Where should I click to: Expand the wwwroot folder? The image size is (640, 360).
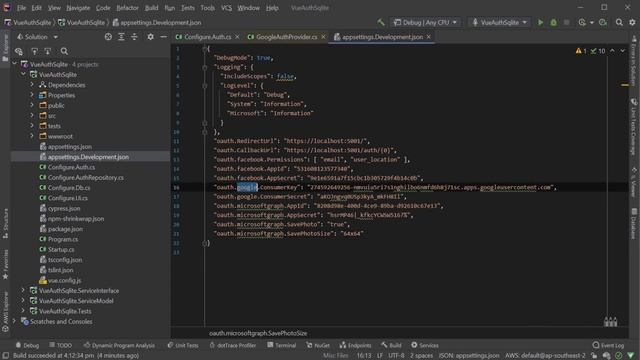click(x=32, y=136)
